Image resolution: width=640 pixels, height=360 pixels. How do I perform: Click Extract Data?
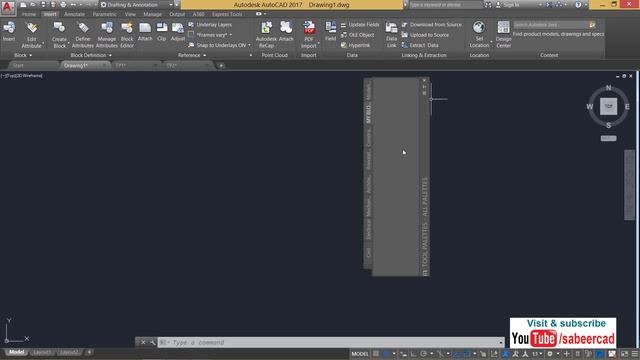pos(420,45)
